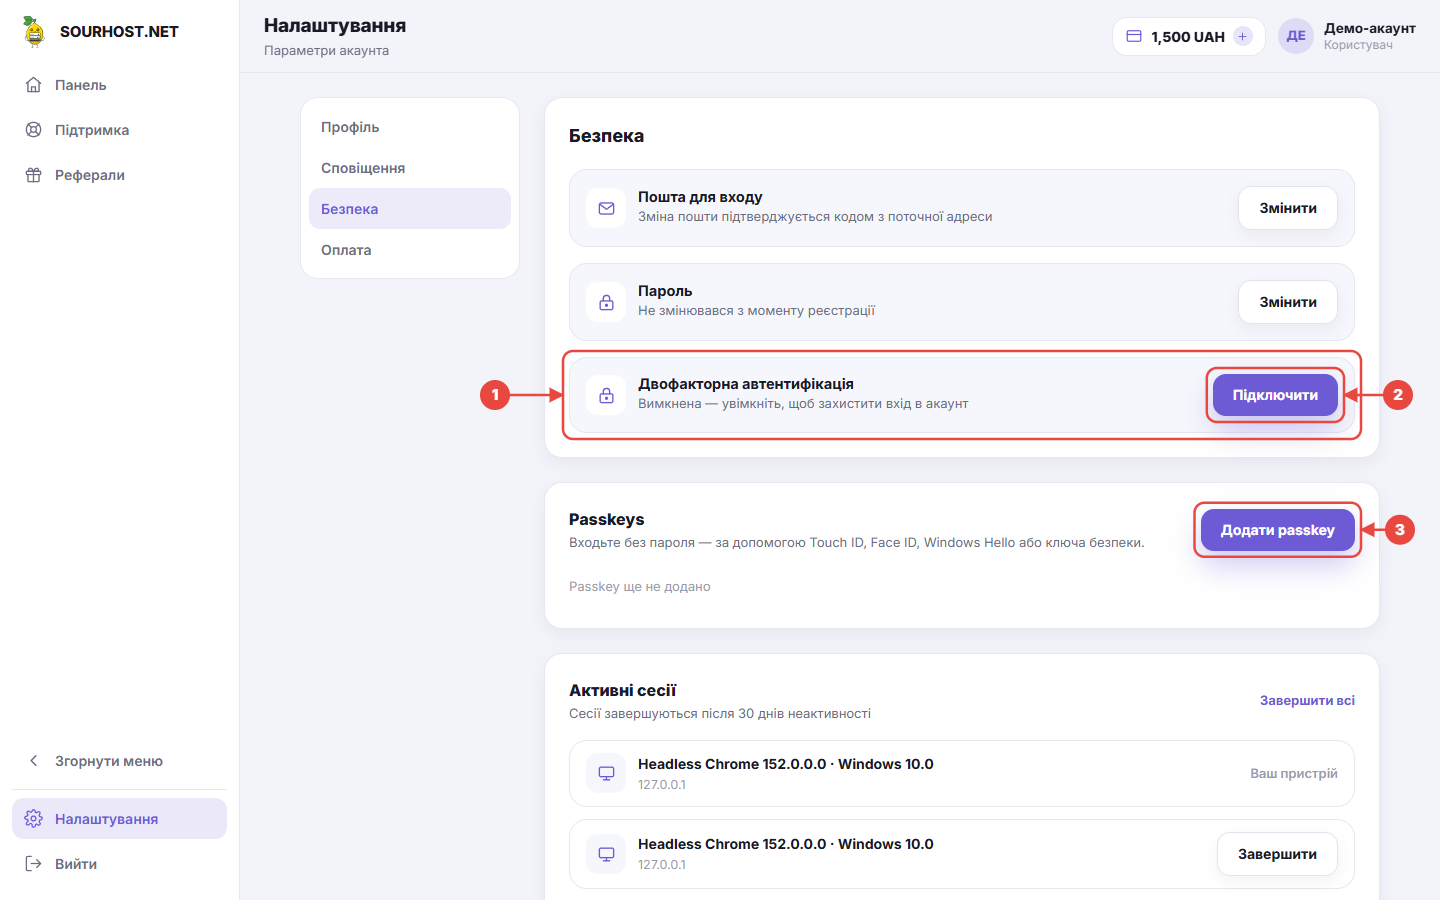Click the ДЕ user avatar
The image size is (1440, 900).
[x=1296, y=36]
